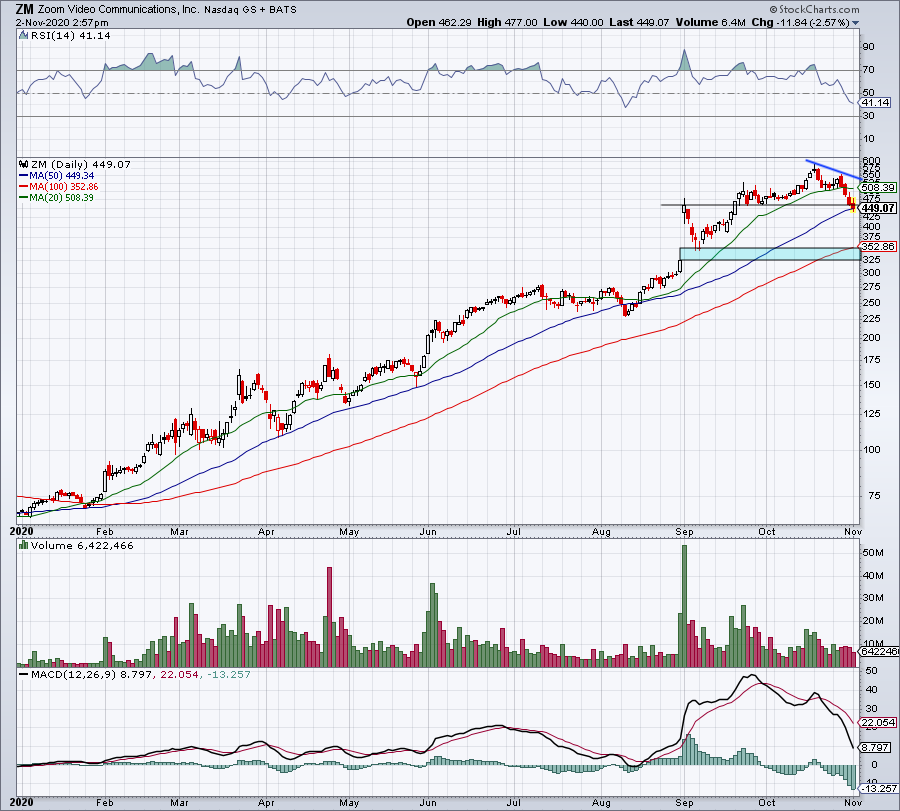This screenshot has width=900, height=811.
Task: Click the RSI(14) 41.14 indicator label
Action: 70,36
